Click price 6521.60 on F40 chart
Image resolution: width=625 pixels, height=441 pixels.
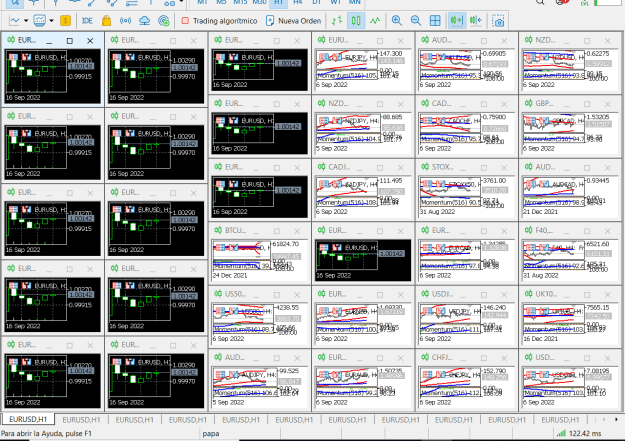pos(597,244)
